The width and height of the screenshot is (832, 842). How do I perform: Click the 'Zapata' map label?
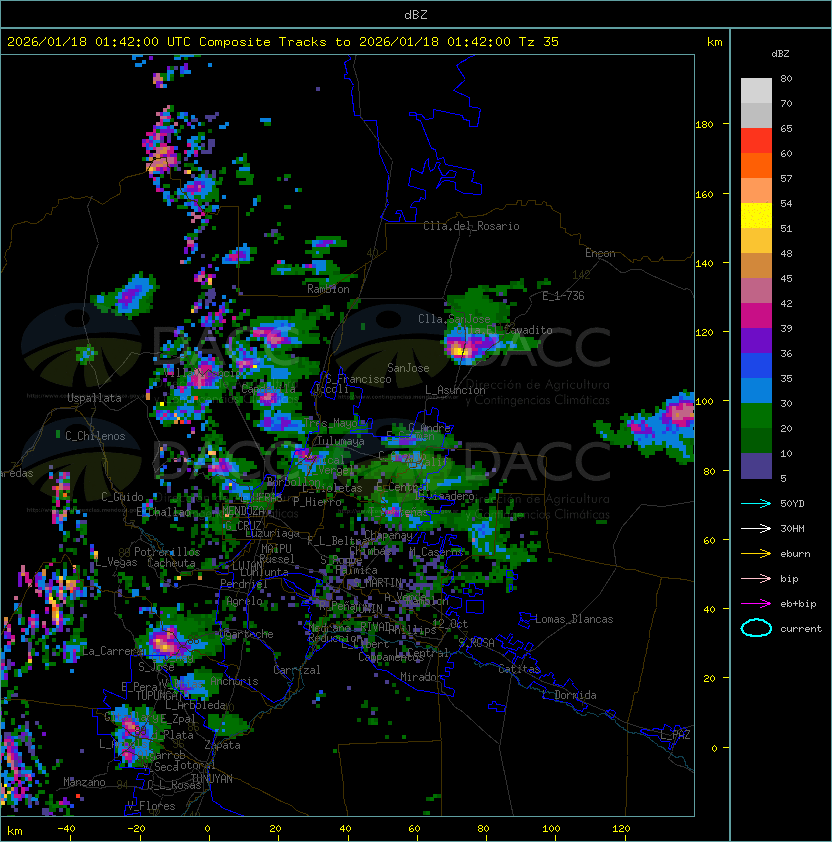point(222,745)
